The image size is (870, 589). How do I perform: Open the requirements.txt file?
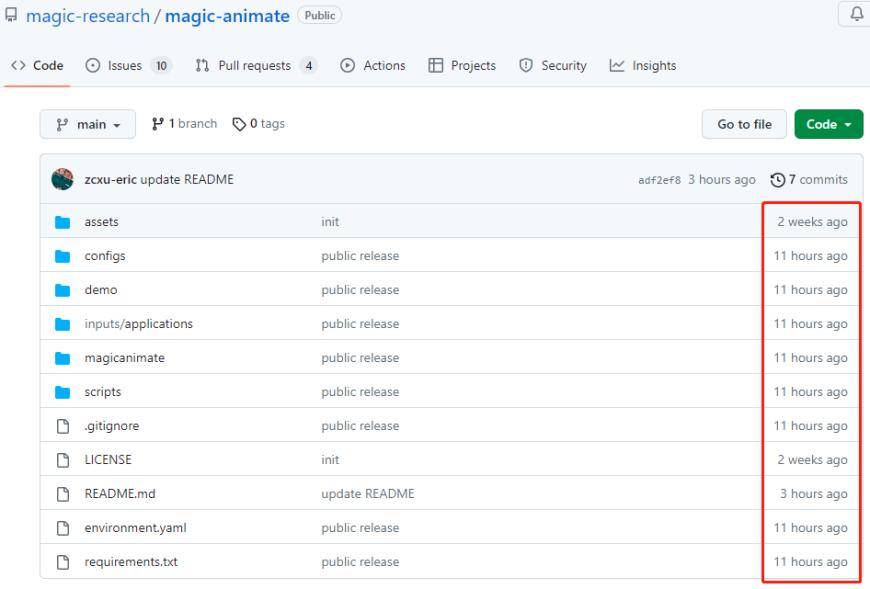(130, 562)
